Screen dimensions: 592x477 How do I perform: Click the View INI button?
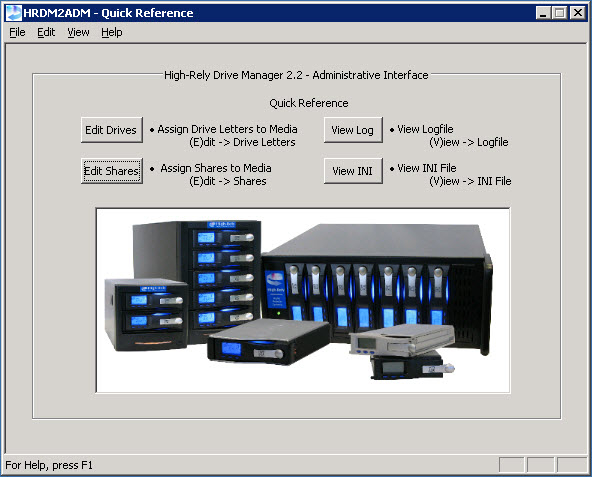(353, 171)
